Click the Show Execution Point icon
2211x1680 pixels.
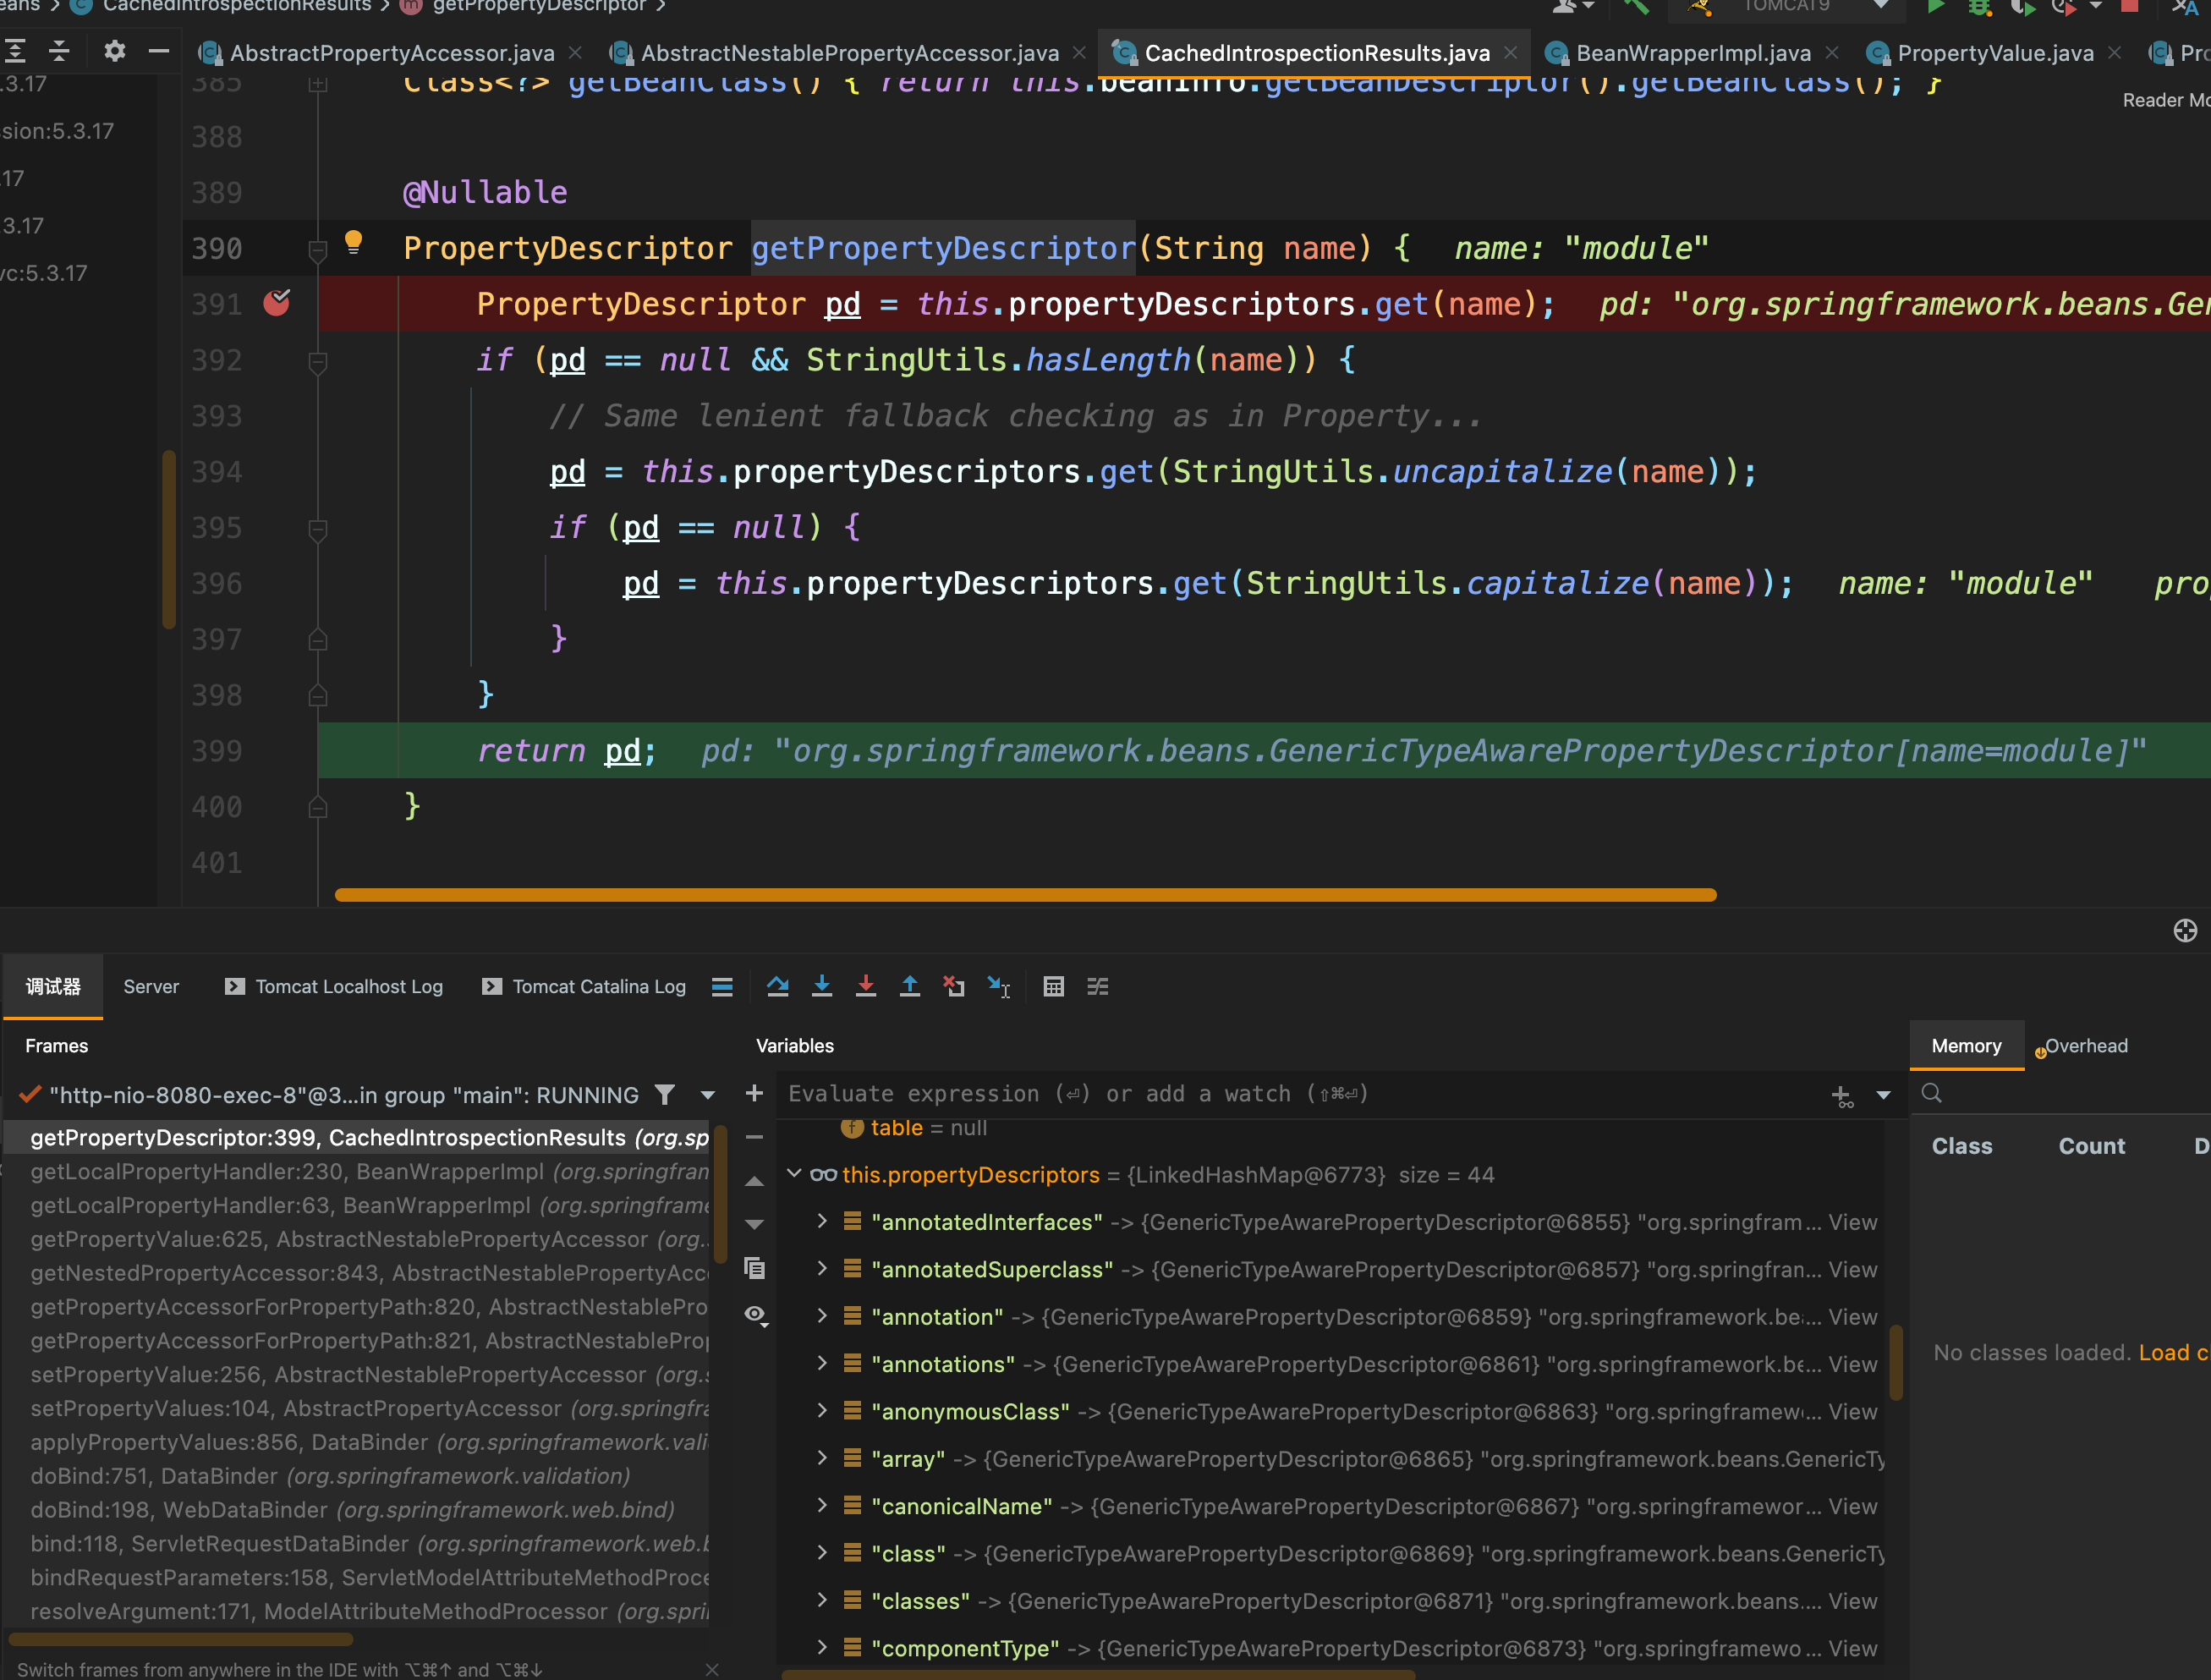point(722,986)
